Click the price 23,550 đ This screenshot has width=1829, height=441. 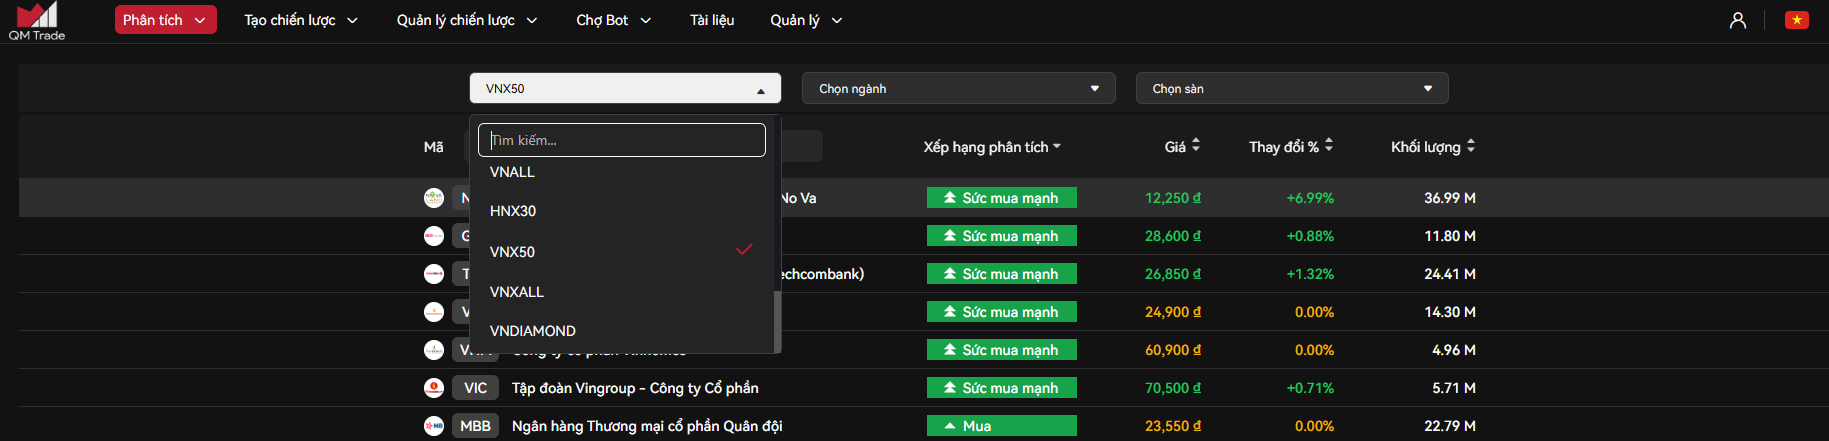tap(1173, 426)
